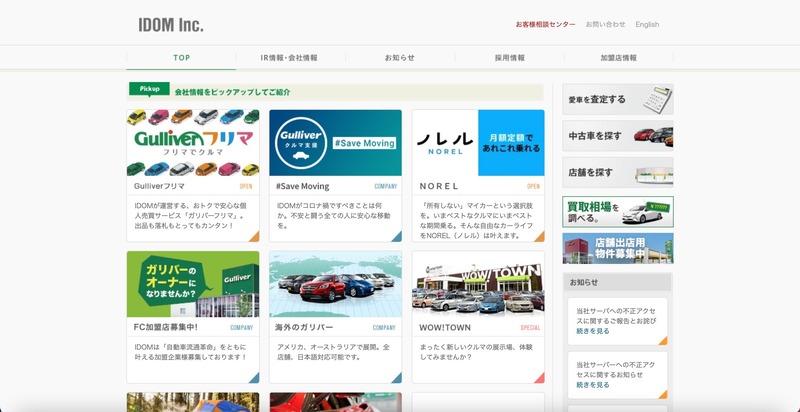
Task: Open the Gulliverフリマ banner image
Action: 192,143
